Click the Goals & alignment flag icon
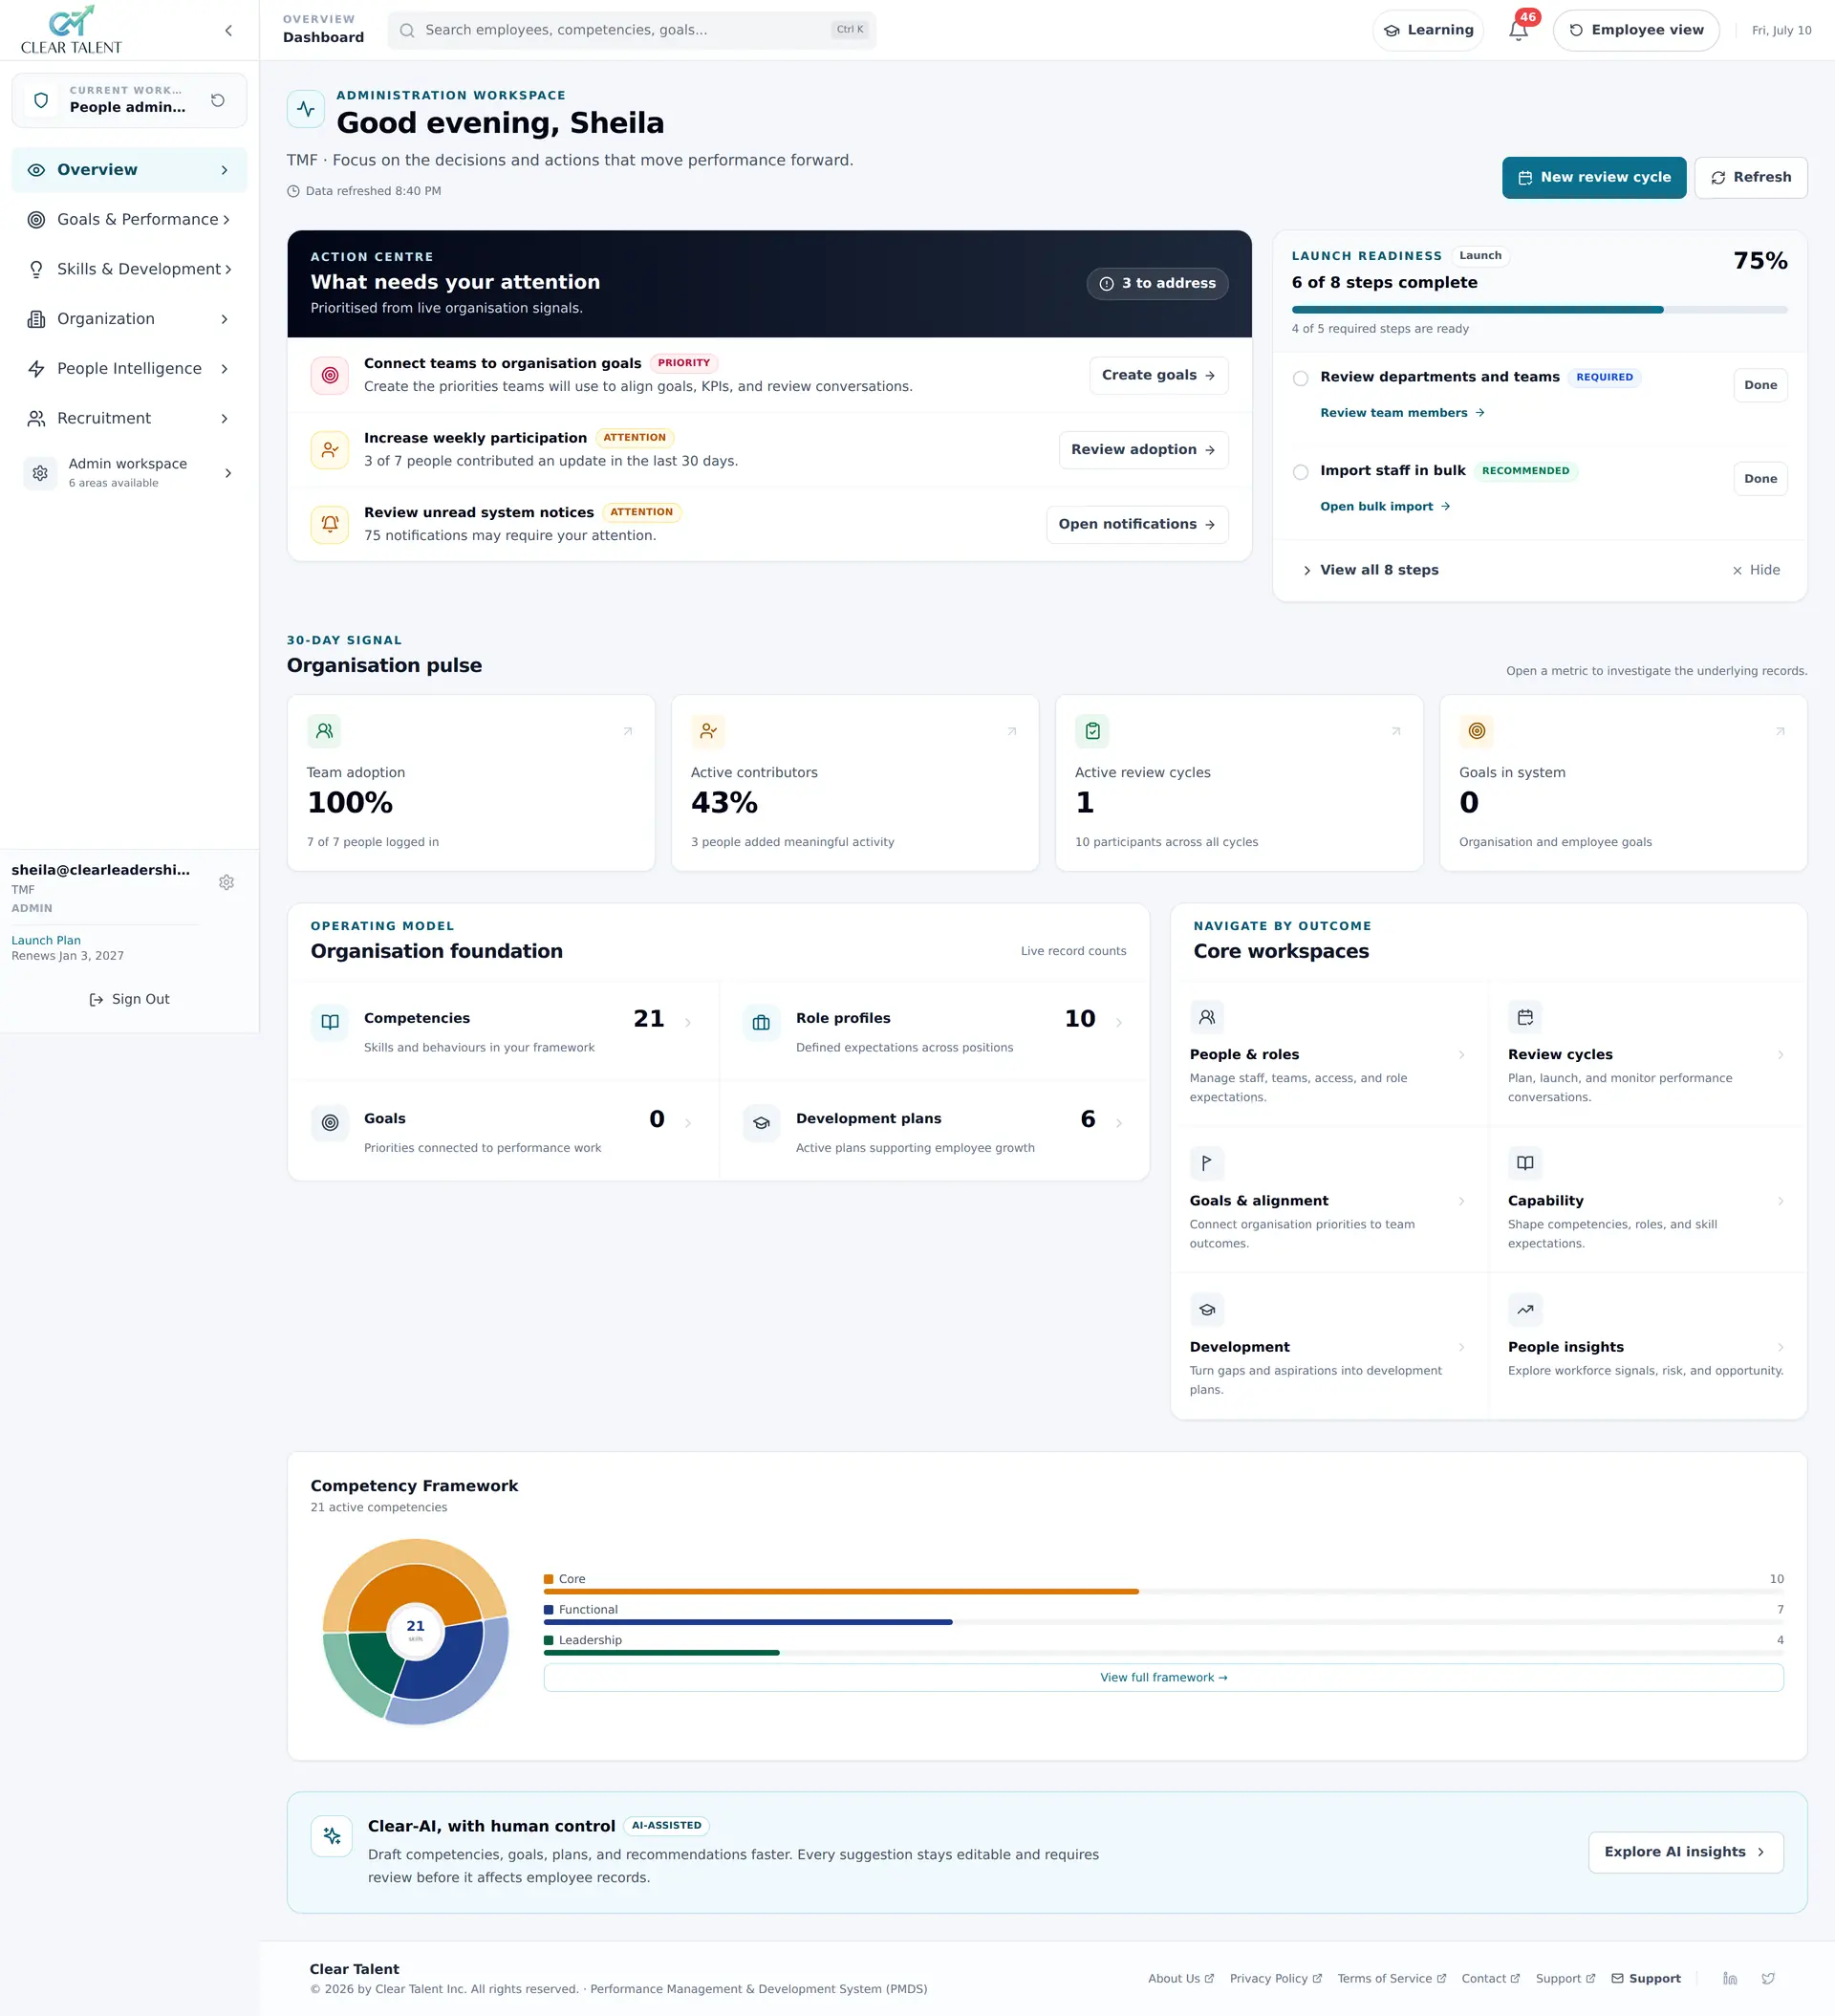This screenshot has height=2016, width=1835. tap(1207, 1163)
